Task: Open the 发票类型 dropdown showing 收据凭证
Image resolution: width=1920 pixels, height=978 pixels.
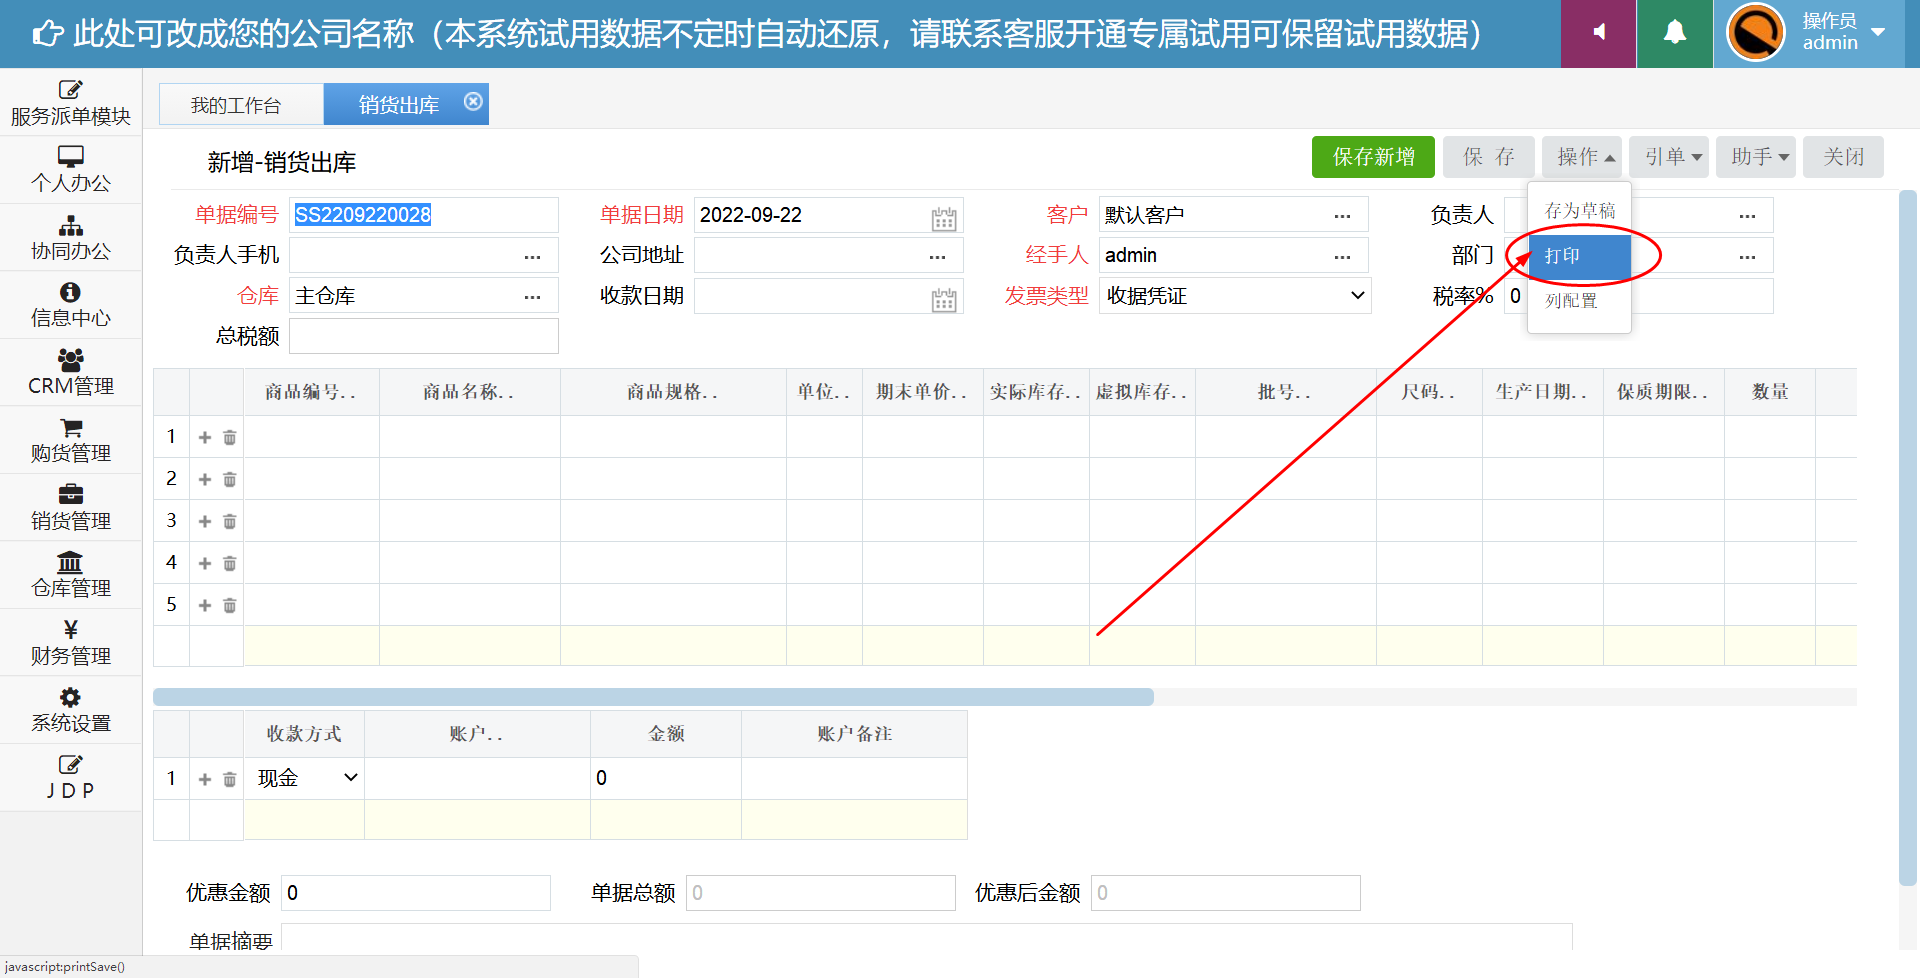Action: (x=1235, y=296)
